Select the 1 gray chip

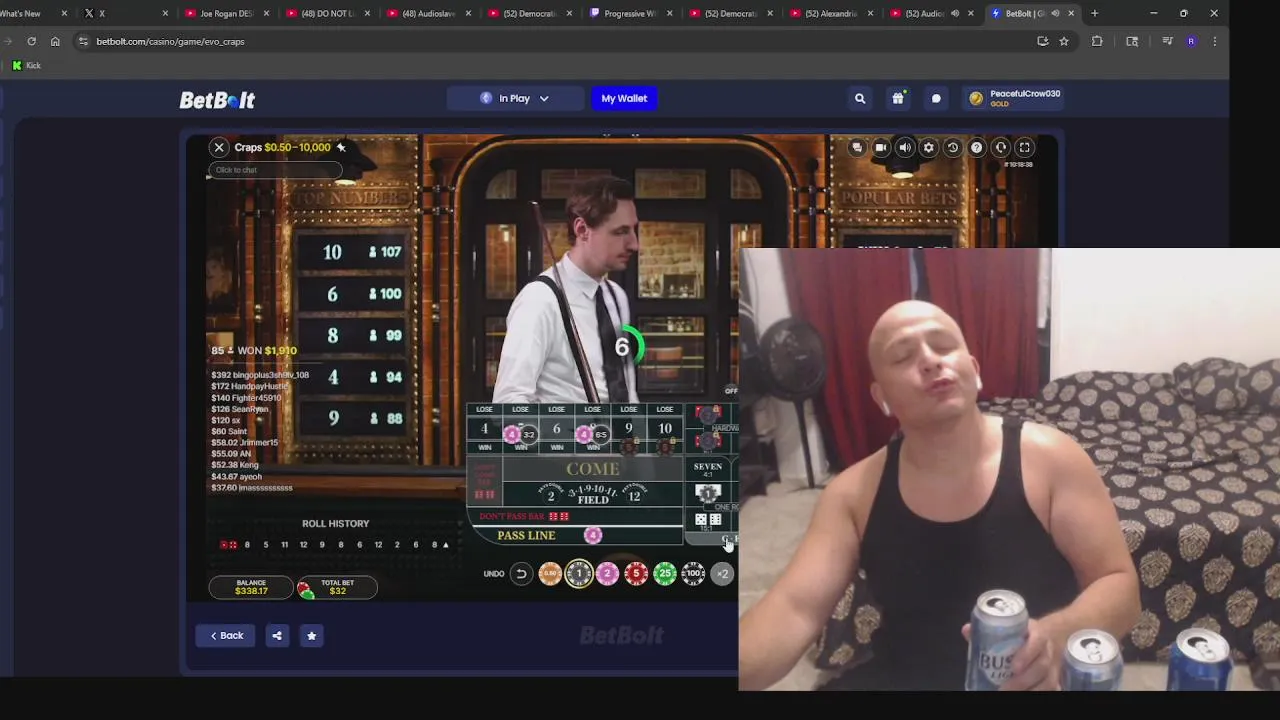click(x=579, y=573)
